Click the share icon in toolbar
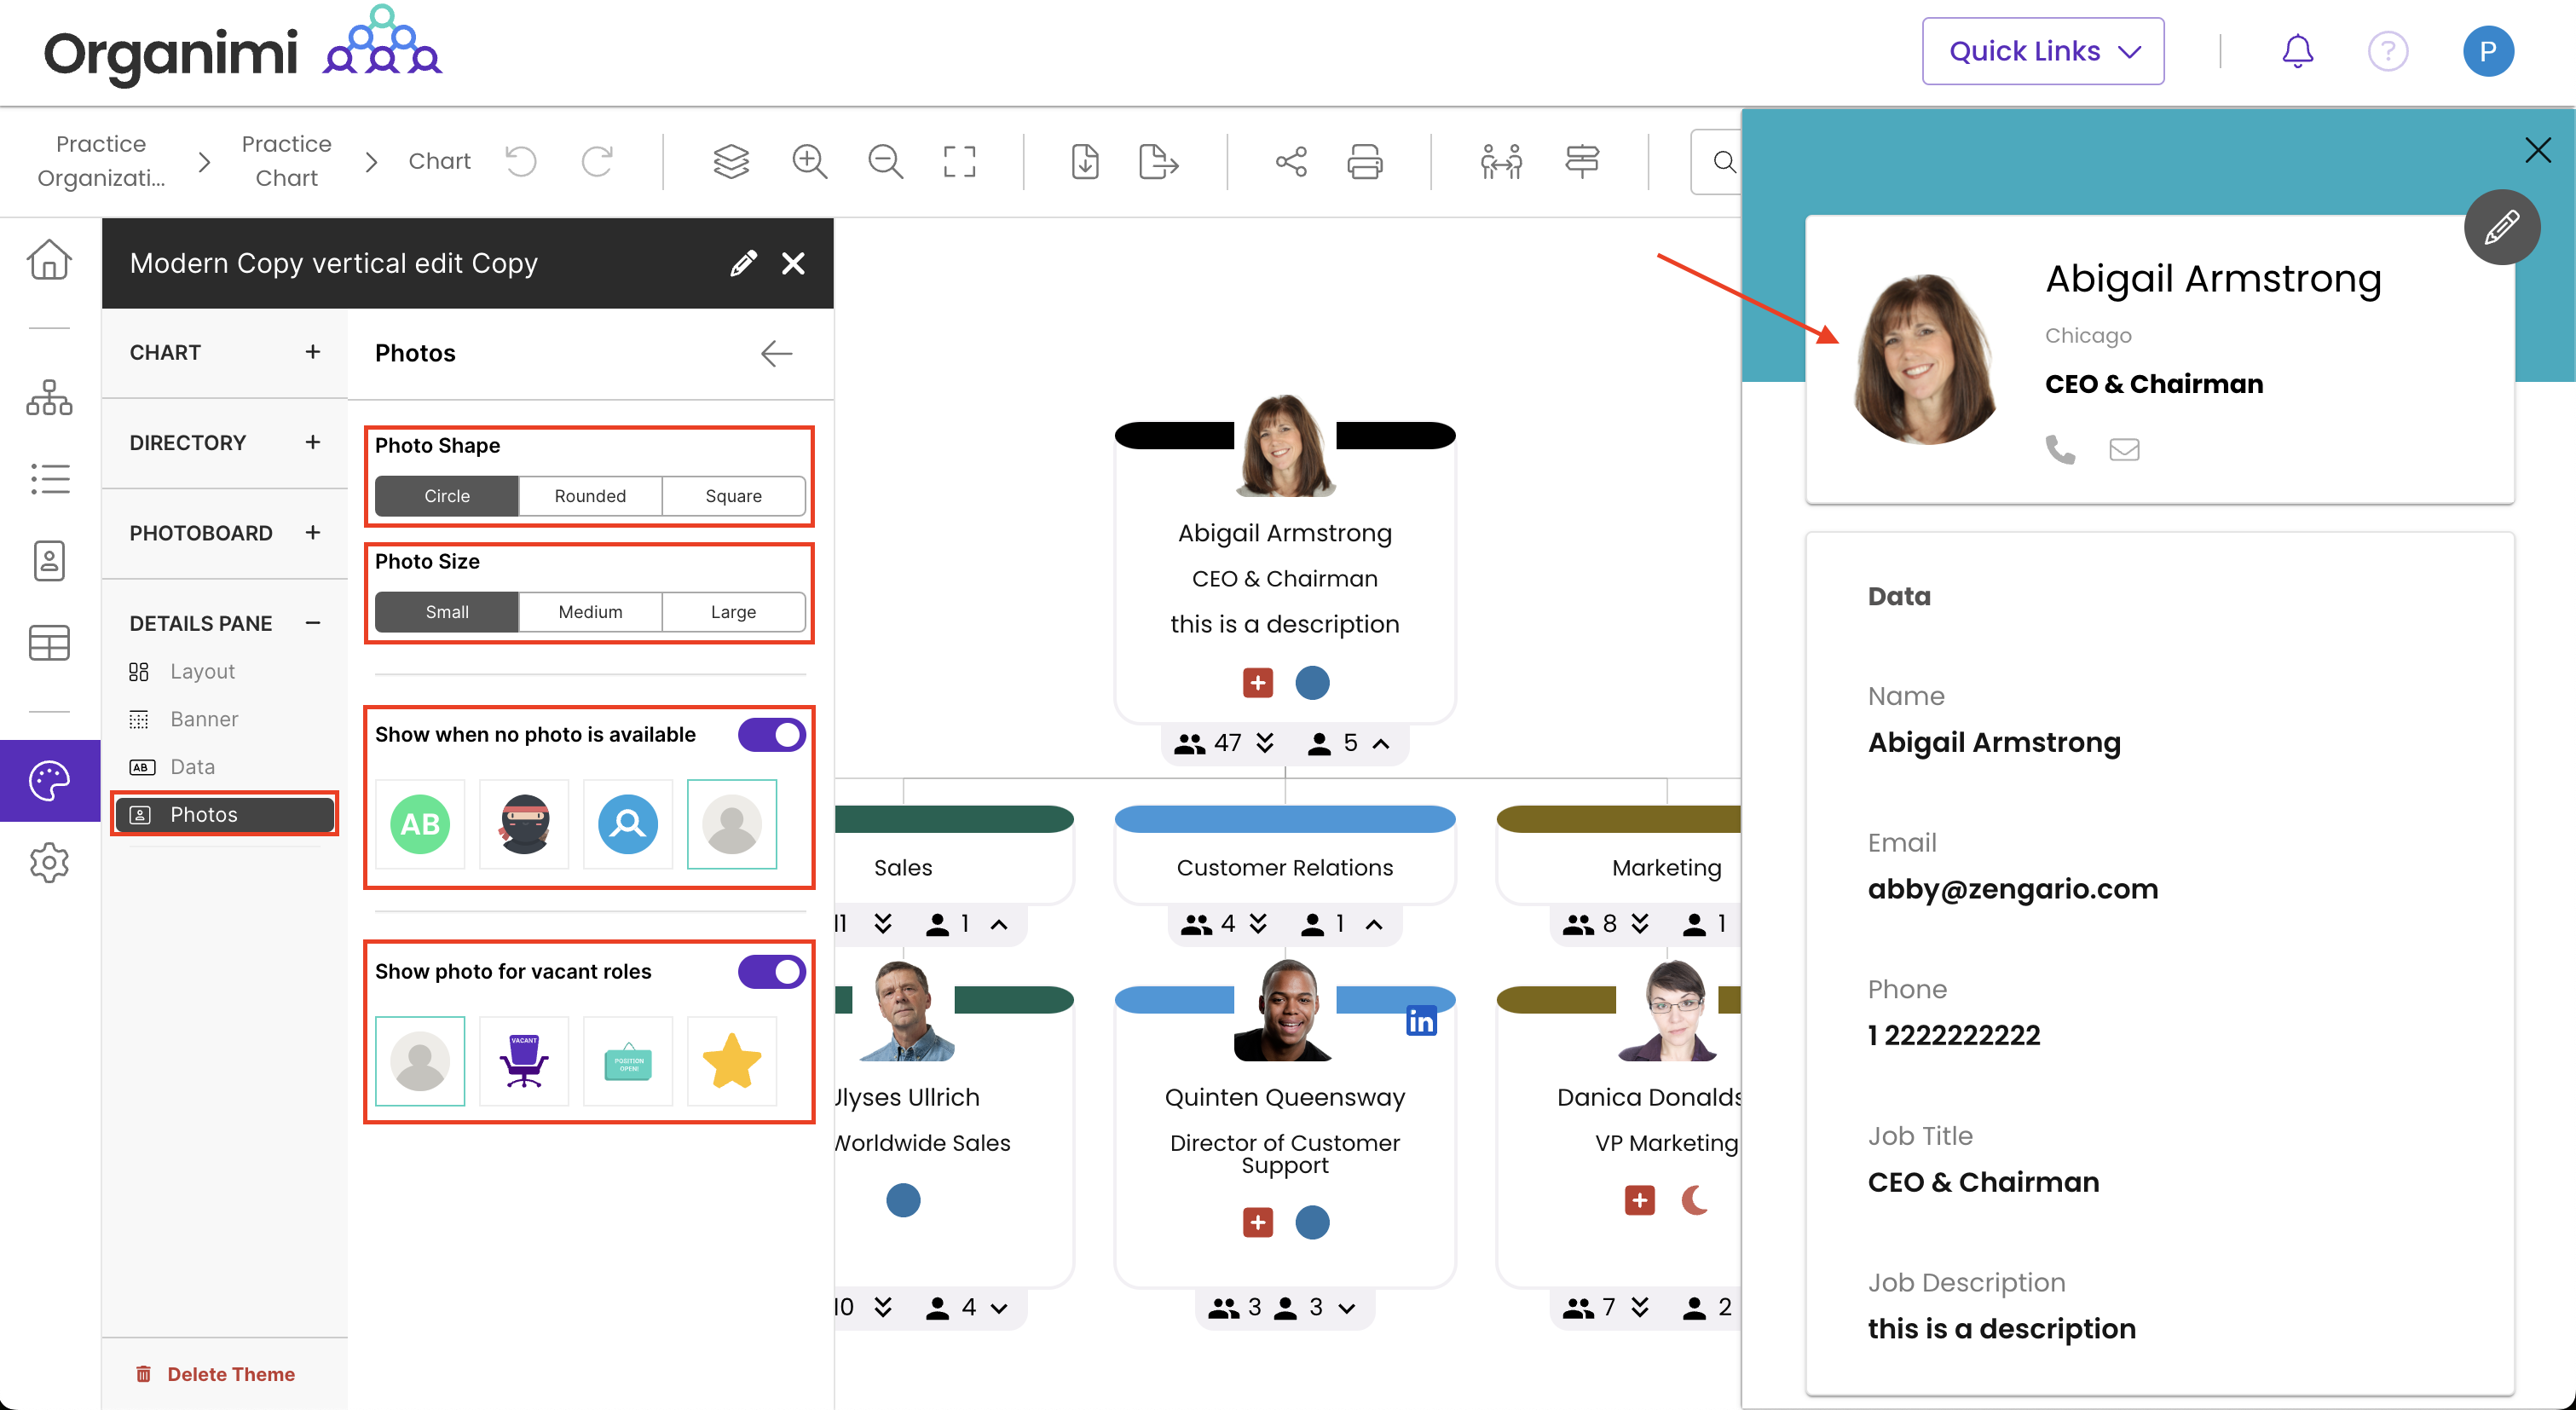Screen dimensions: 2576x1410 (1291, 161)
